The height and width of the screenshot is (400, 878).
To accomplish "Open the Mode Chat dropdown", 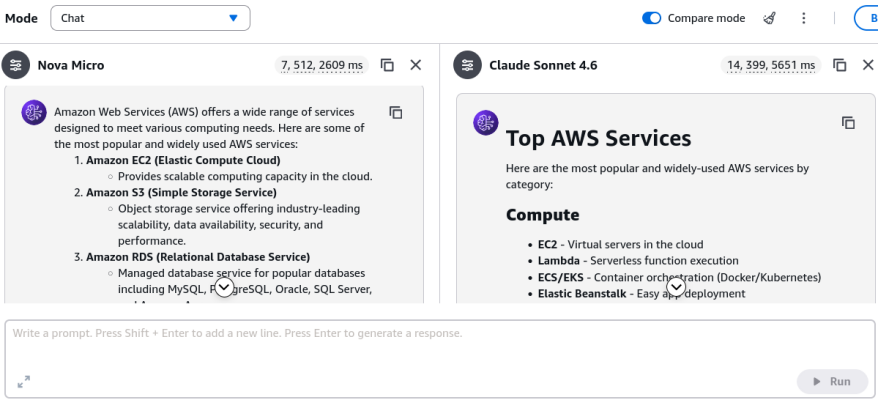I will point(150,18).
